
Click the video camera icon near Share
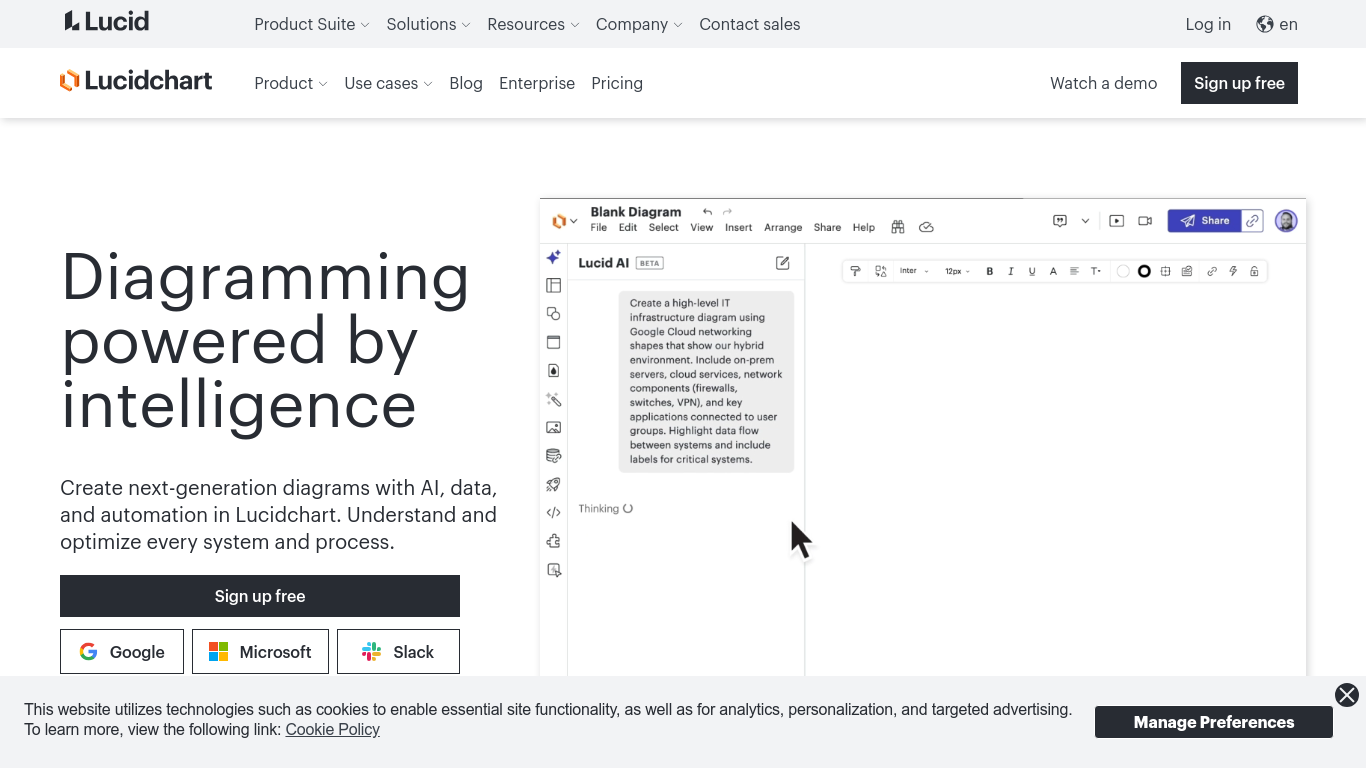[x=1145, y=221]
